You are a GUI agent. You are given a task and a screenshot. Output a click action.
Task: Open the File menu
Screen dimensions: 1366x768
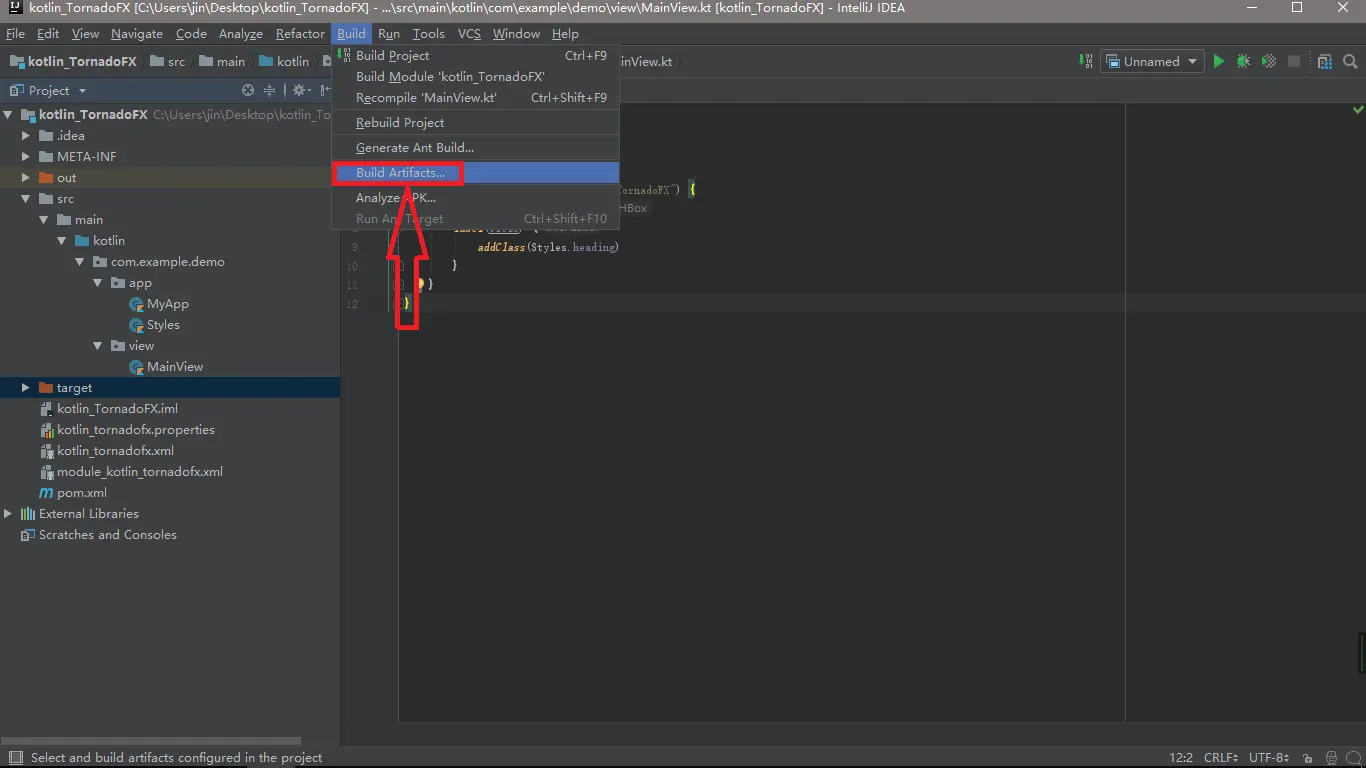tap(15, 34)
